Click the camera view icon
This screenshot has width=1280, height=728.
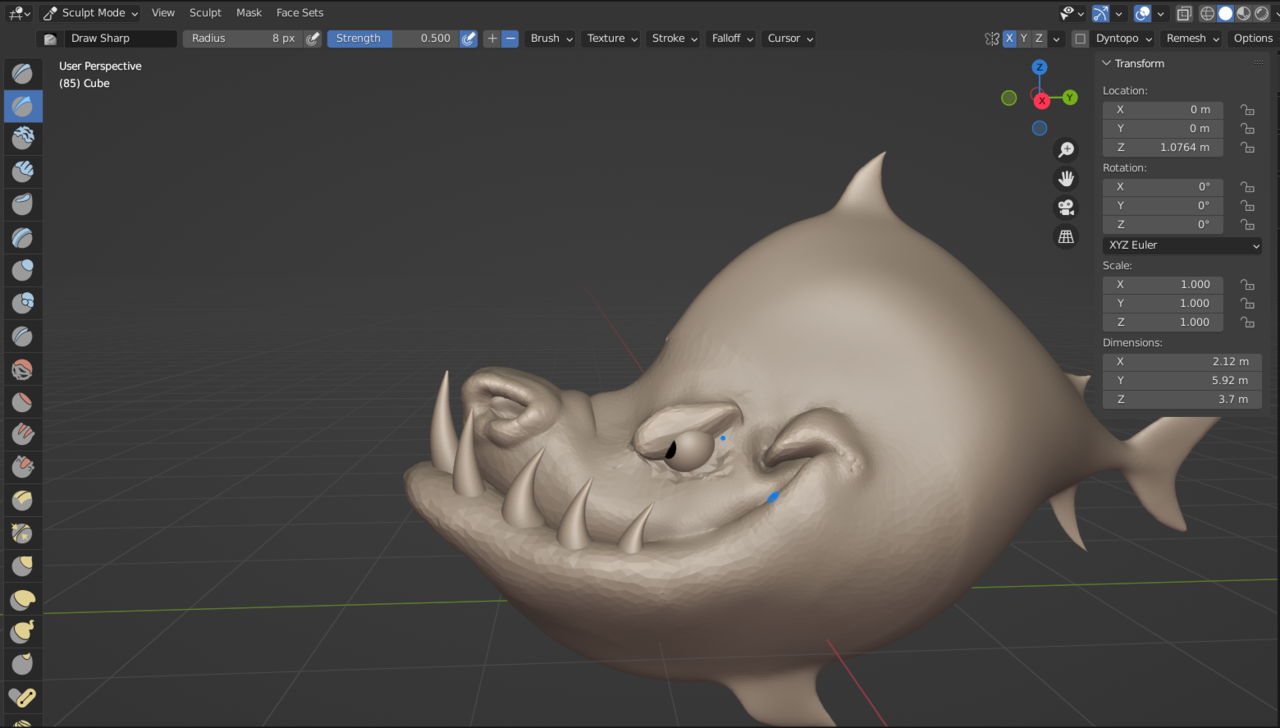point(1066,207)
